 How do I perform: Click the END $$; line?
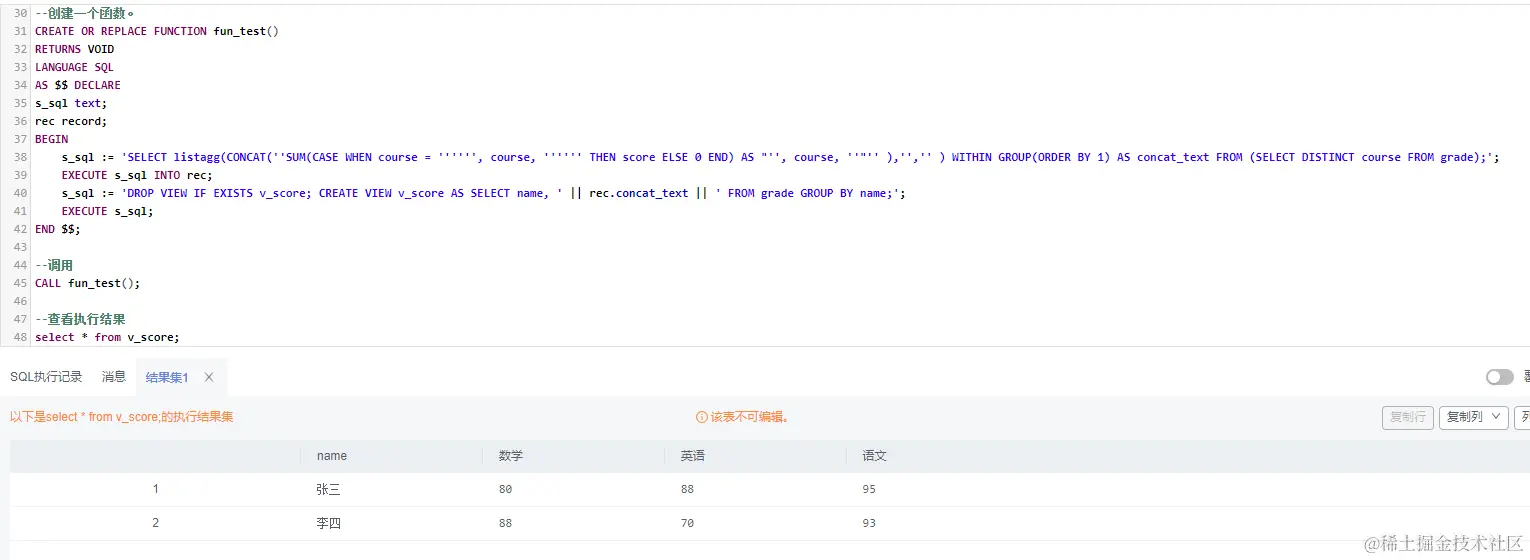click(x=58, y=229)
